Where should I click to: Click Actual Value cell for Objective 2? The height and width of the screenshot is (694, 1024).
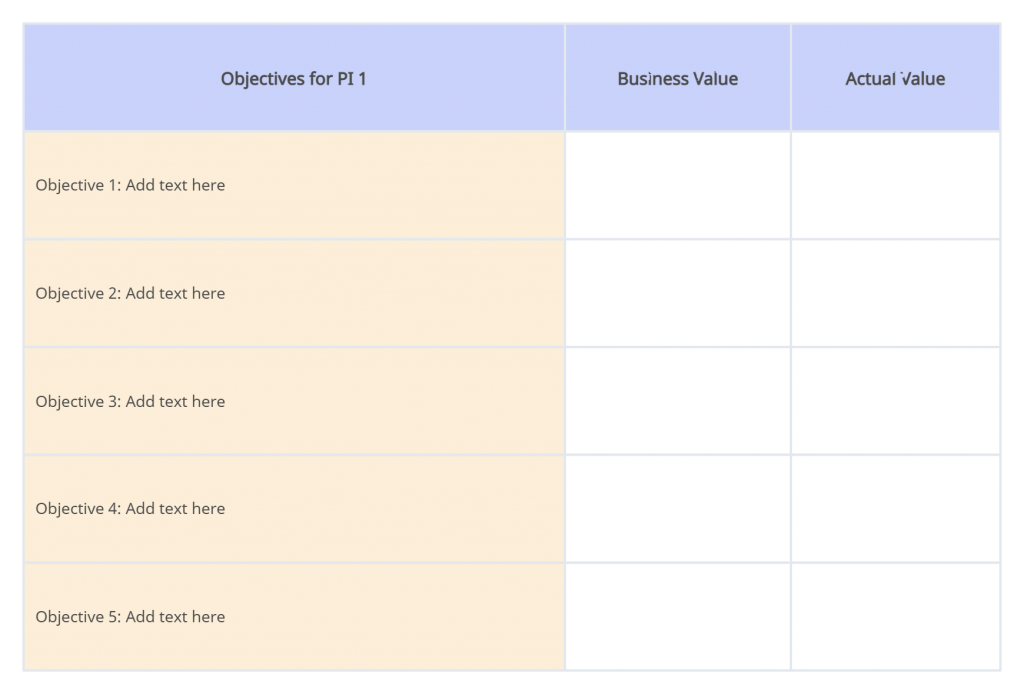pos(895,293)
